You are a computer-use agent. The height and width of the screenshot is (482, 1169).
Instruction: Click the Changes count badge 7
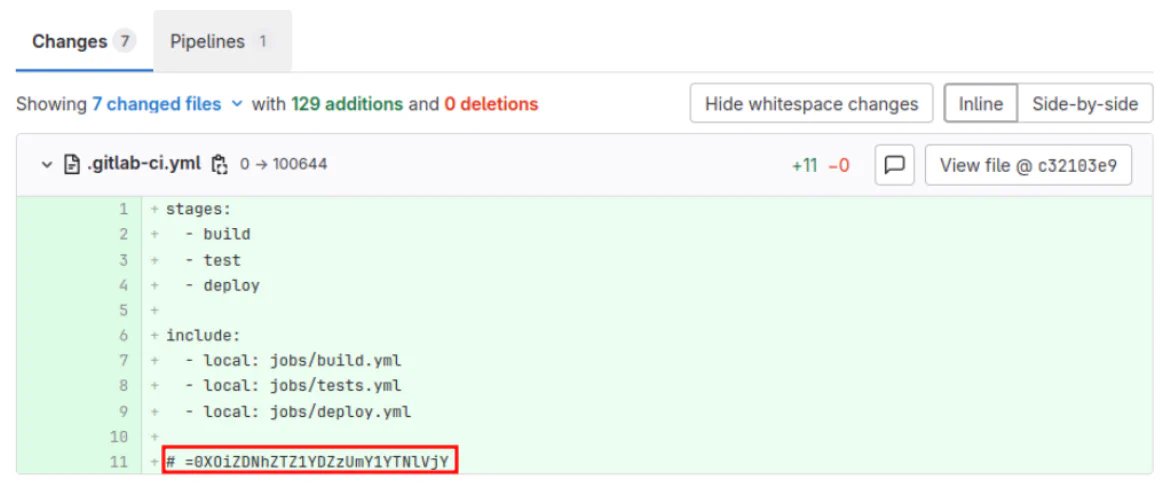point(125,41)
